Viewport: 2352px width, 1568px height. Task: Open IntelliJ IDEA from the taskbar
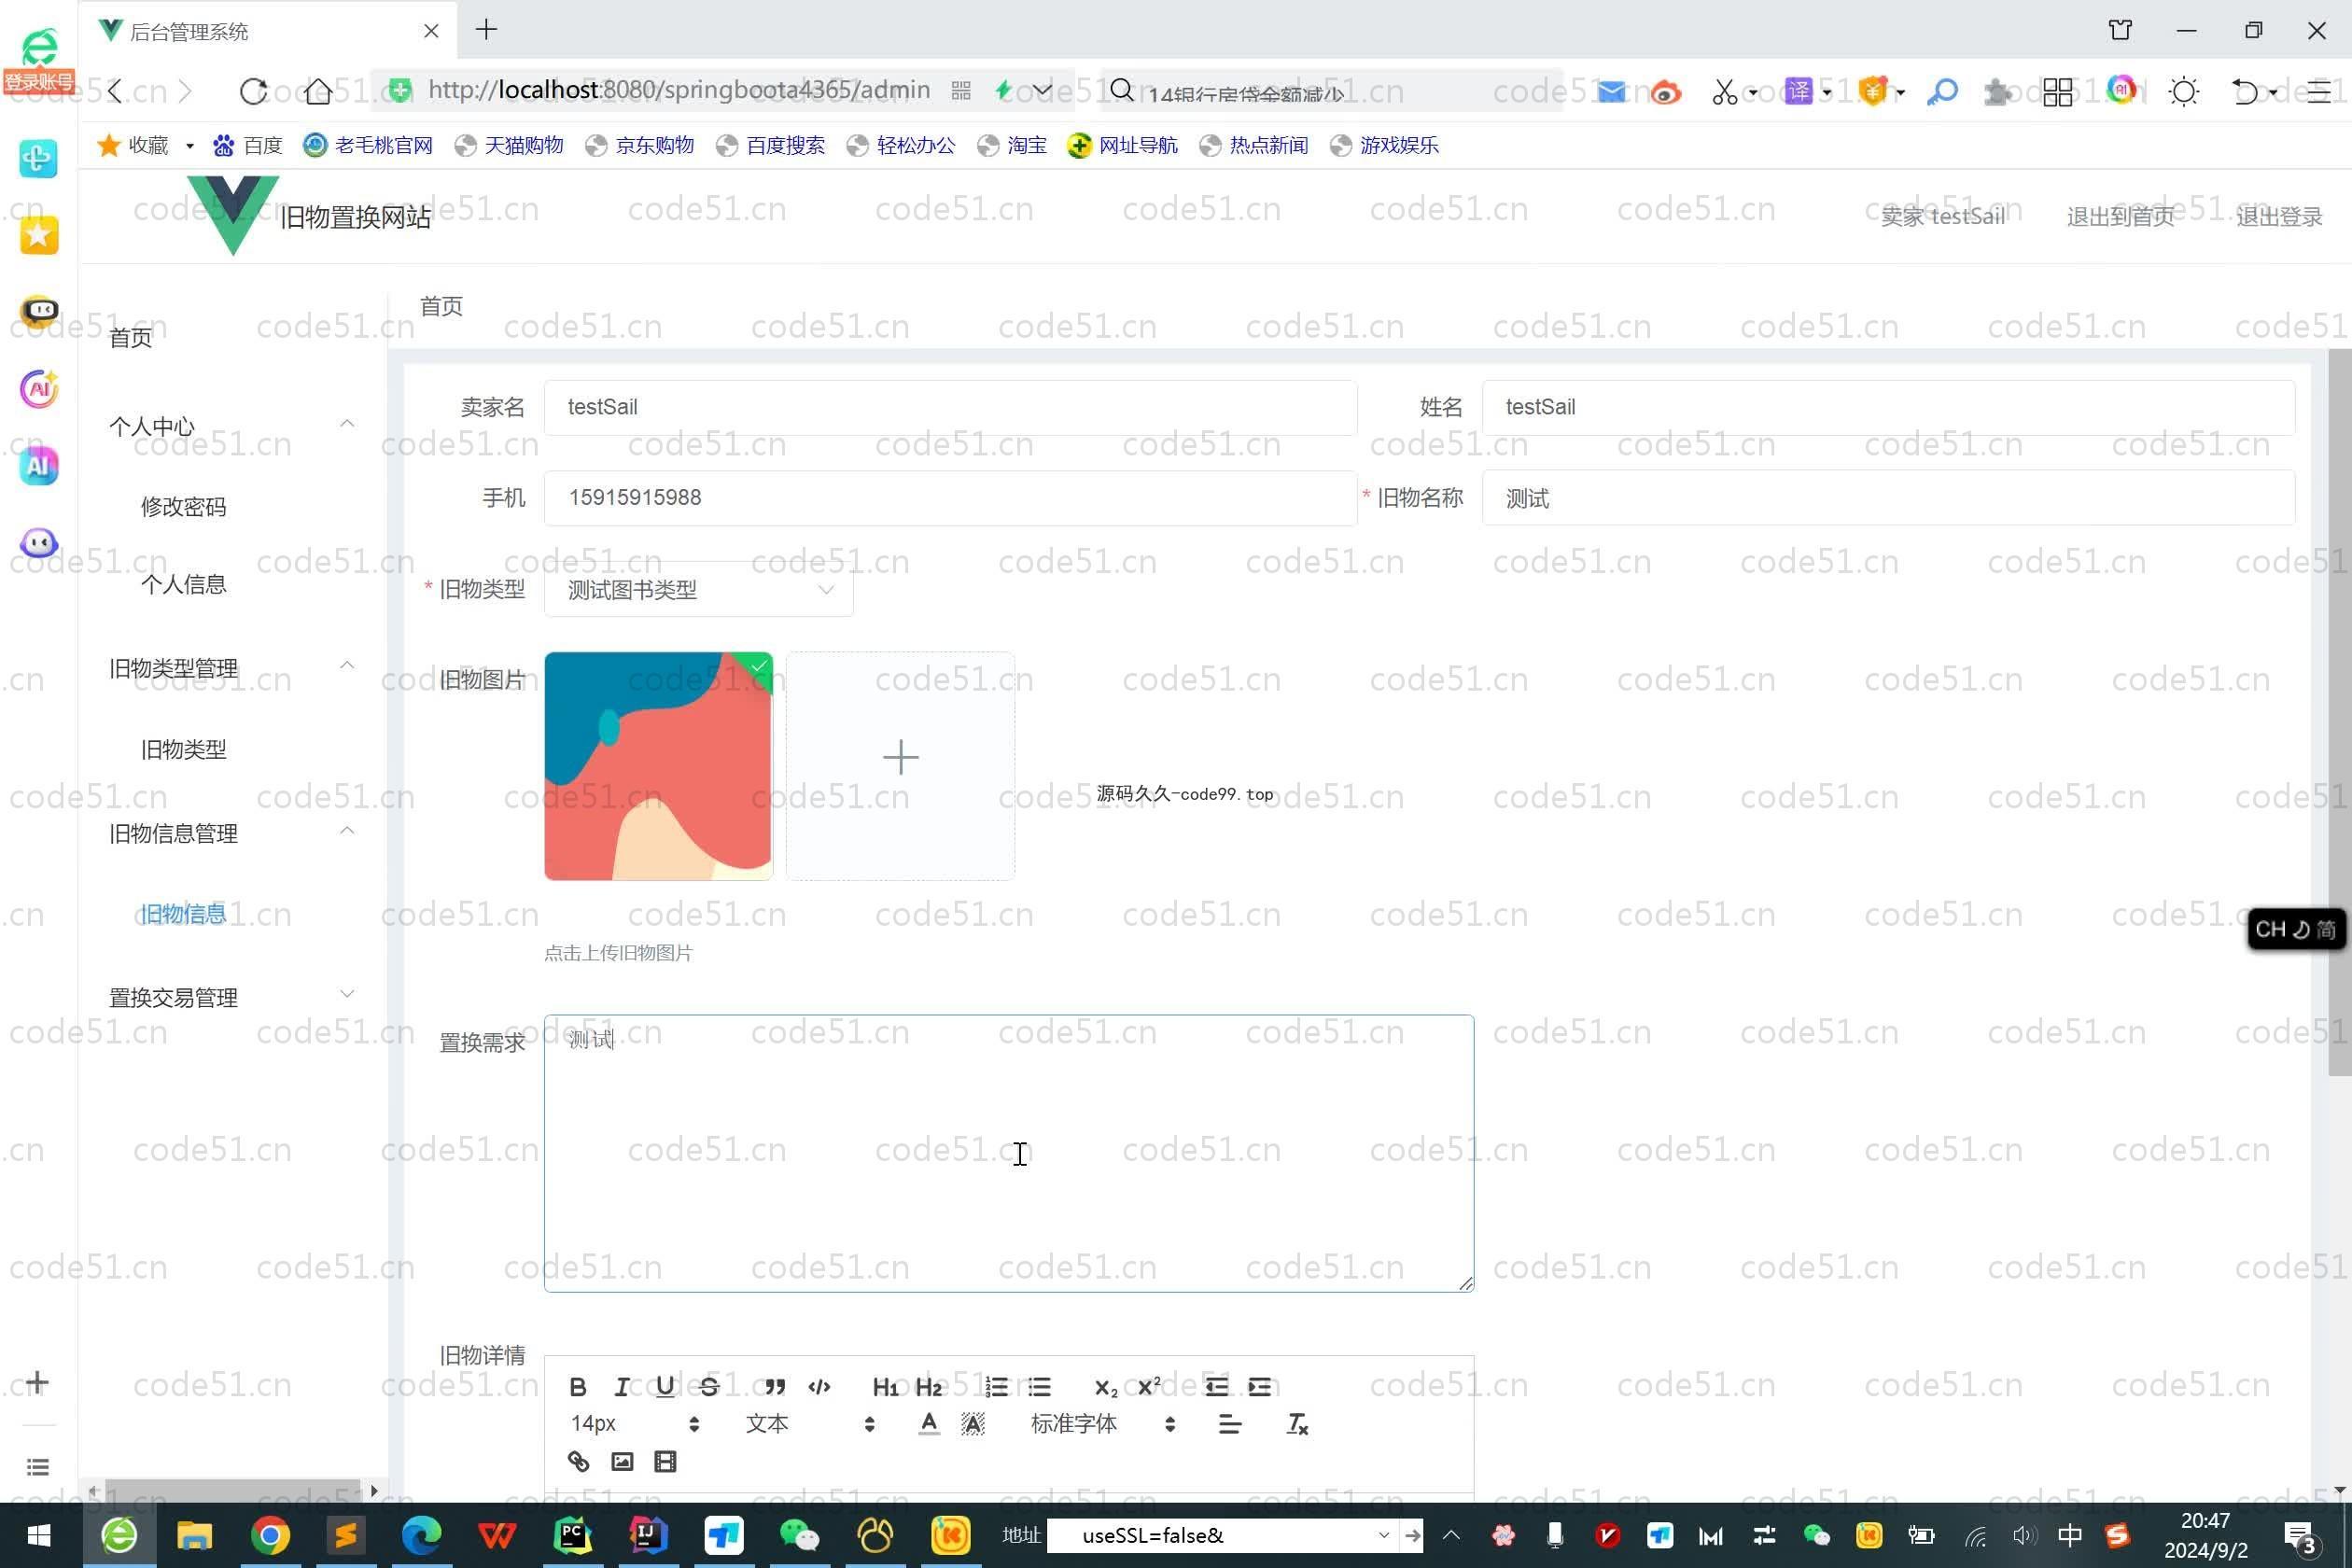(x=647, y=1535)
